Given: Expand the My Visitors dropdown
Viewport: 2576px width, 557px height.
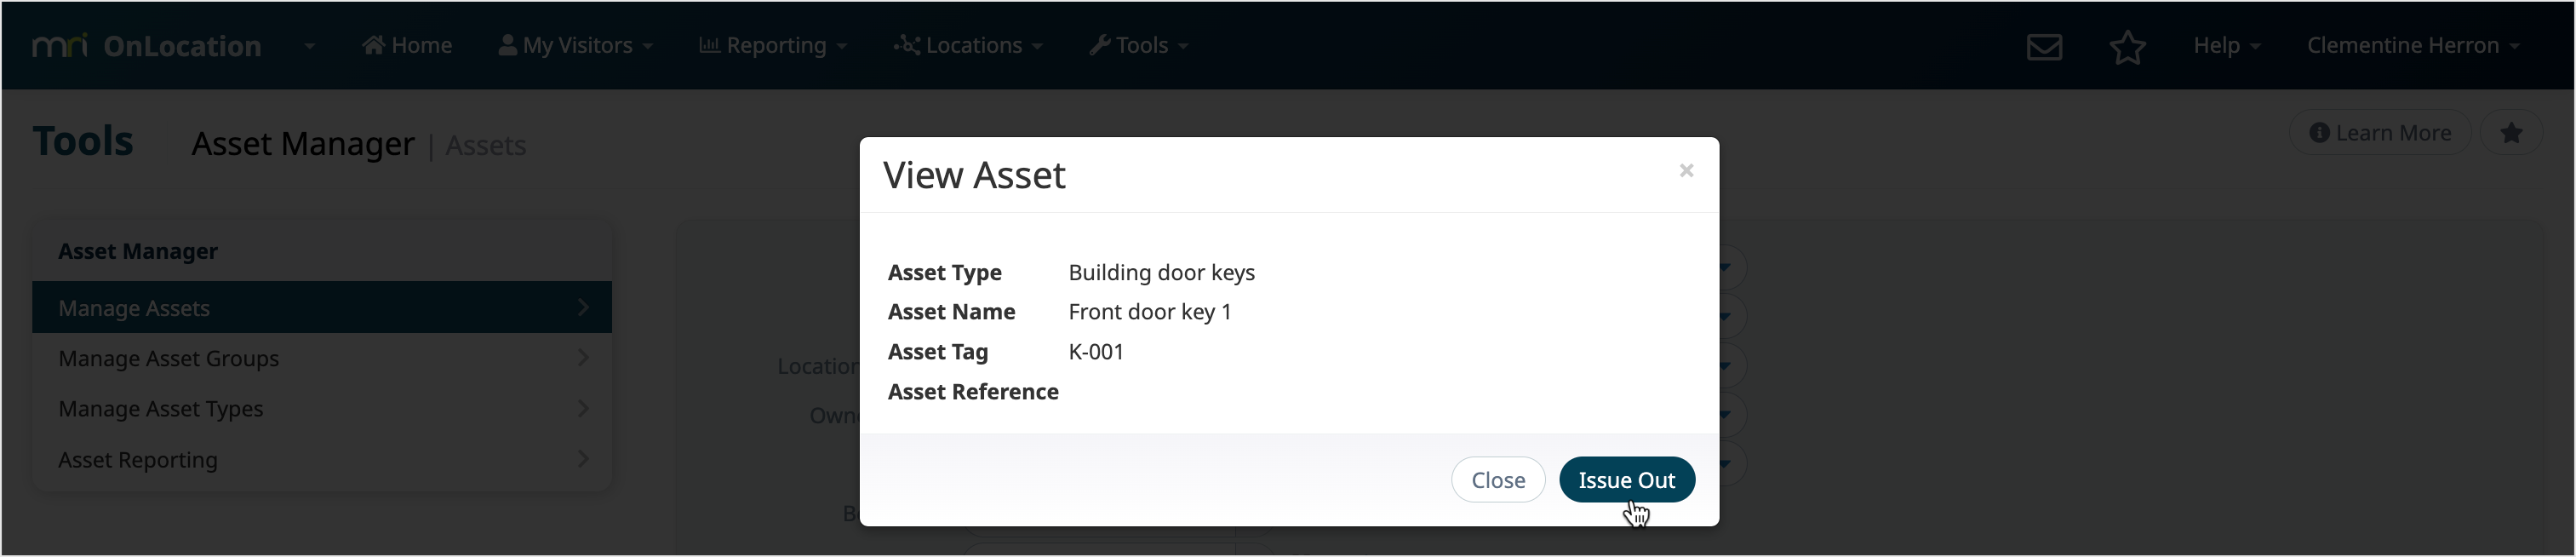Looking at the screenshot, I should pos(576,45).
